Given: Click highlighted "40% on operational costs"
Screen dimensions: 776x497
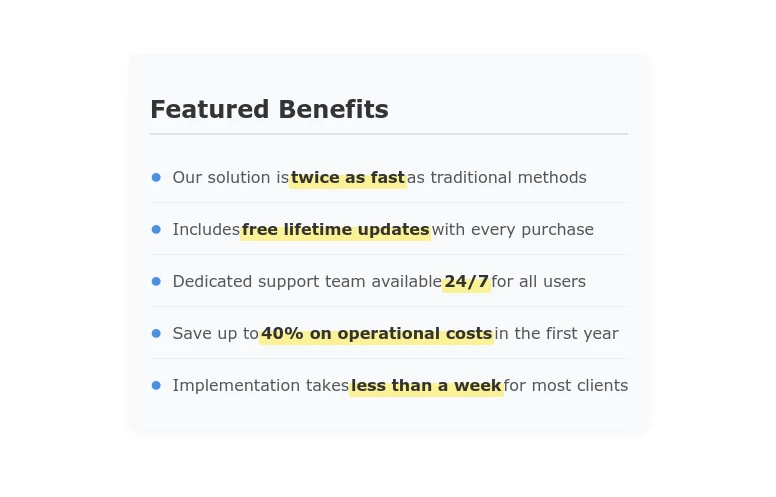Looking at the screenshot, I should 376,334.
